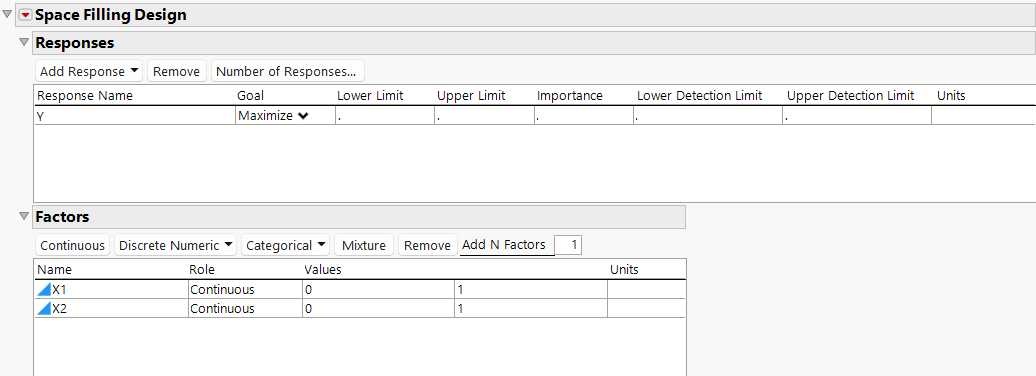Click the Lower Limit column header
The width and height of the screenshot is (1036, 376).
370,96
